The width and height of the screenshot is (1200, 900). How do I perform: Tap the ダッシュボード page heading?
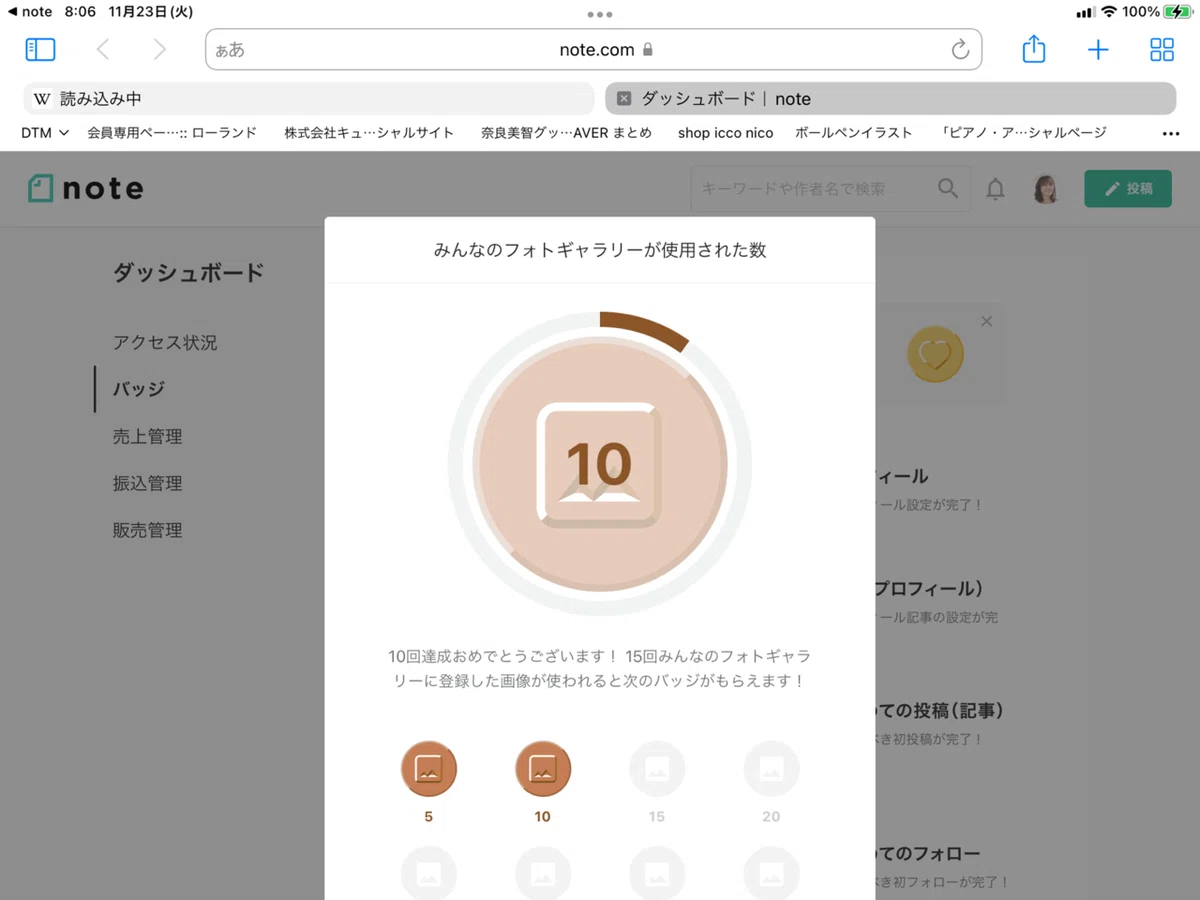point(188,272)
